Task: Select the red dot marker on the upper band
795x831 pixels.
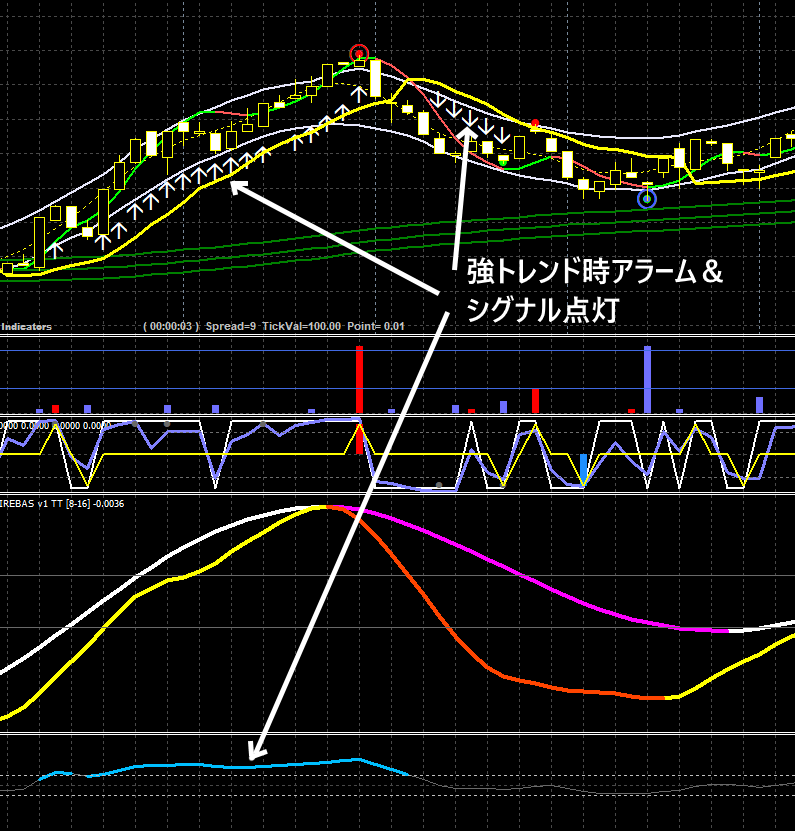Action: pos(535,123)
